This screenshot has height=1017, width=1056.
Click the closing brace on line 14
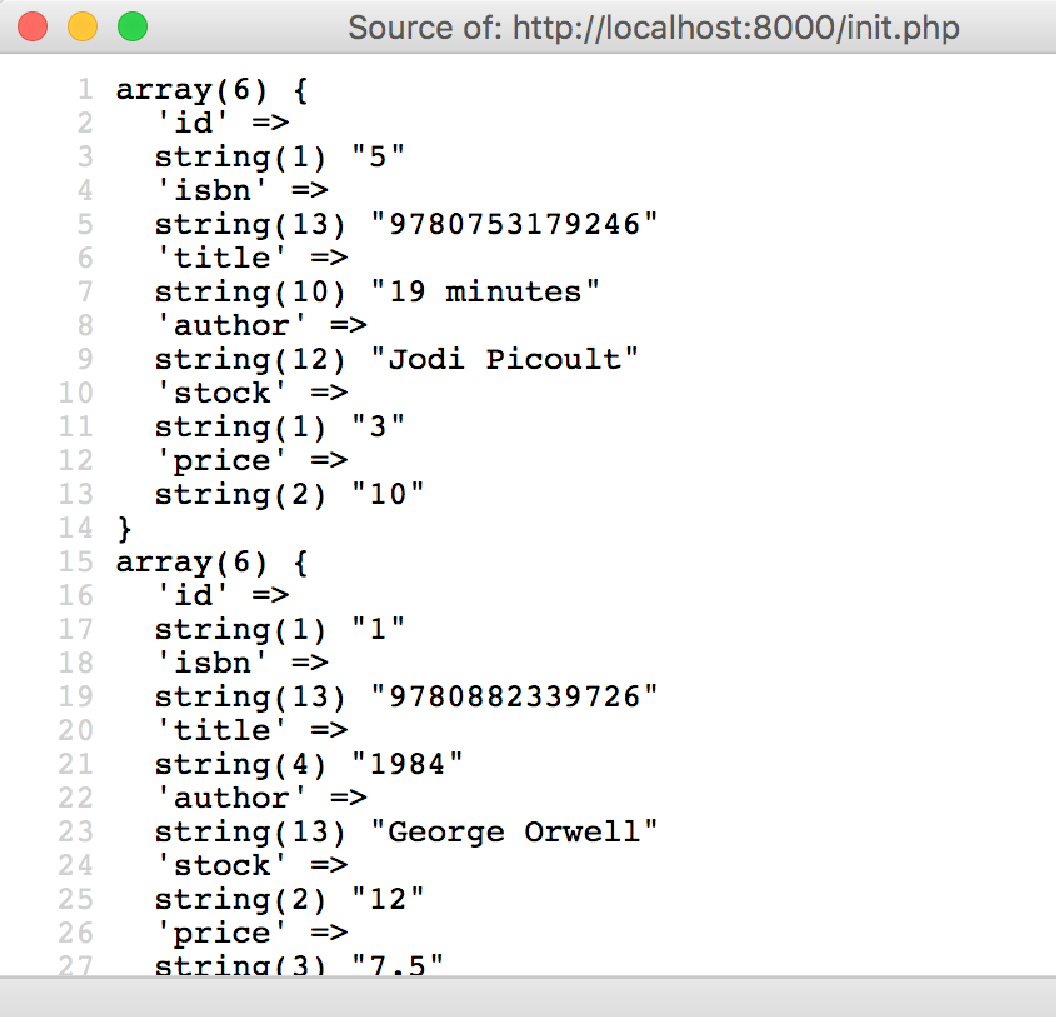coord(124,529)
